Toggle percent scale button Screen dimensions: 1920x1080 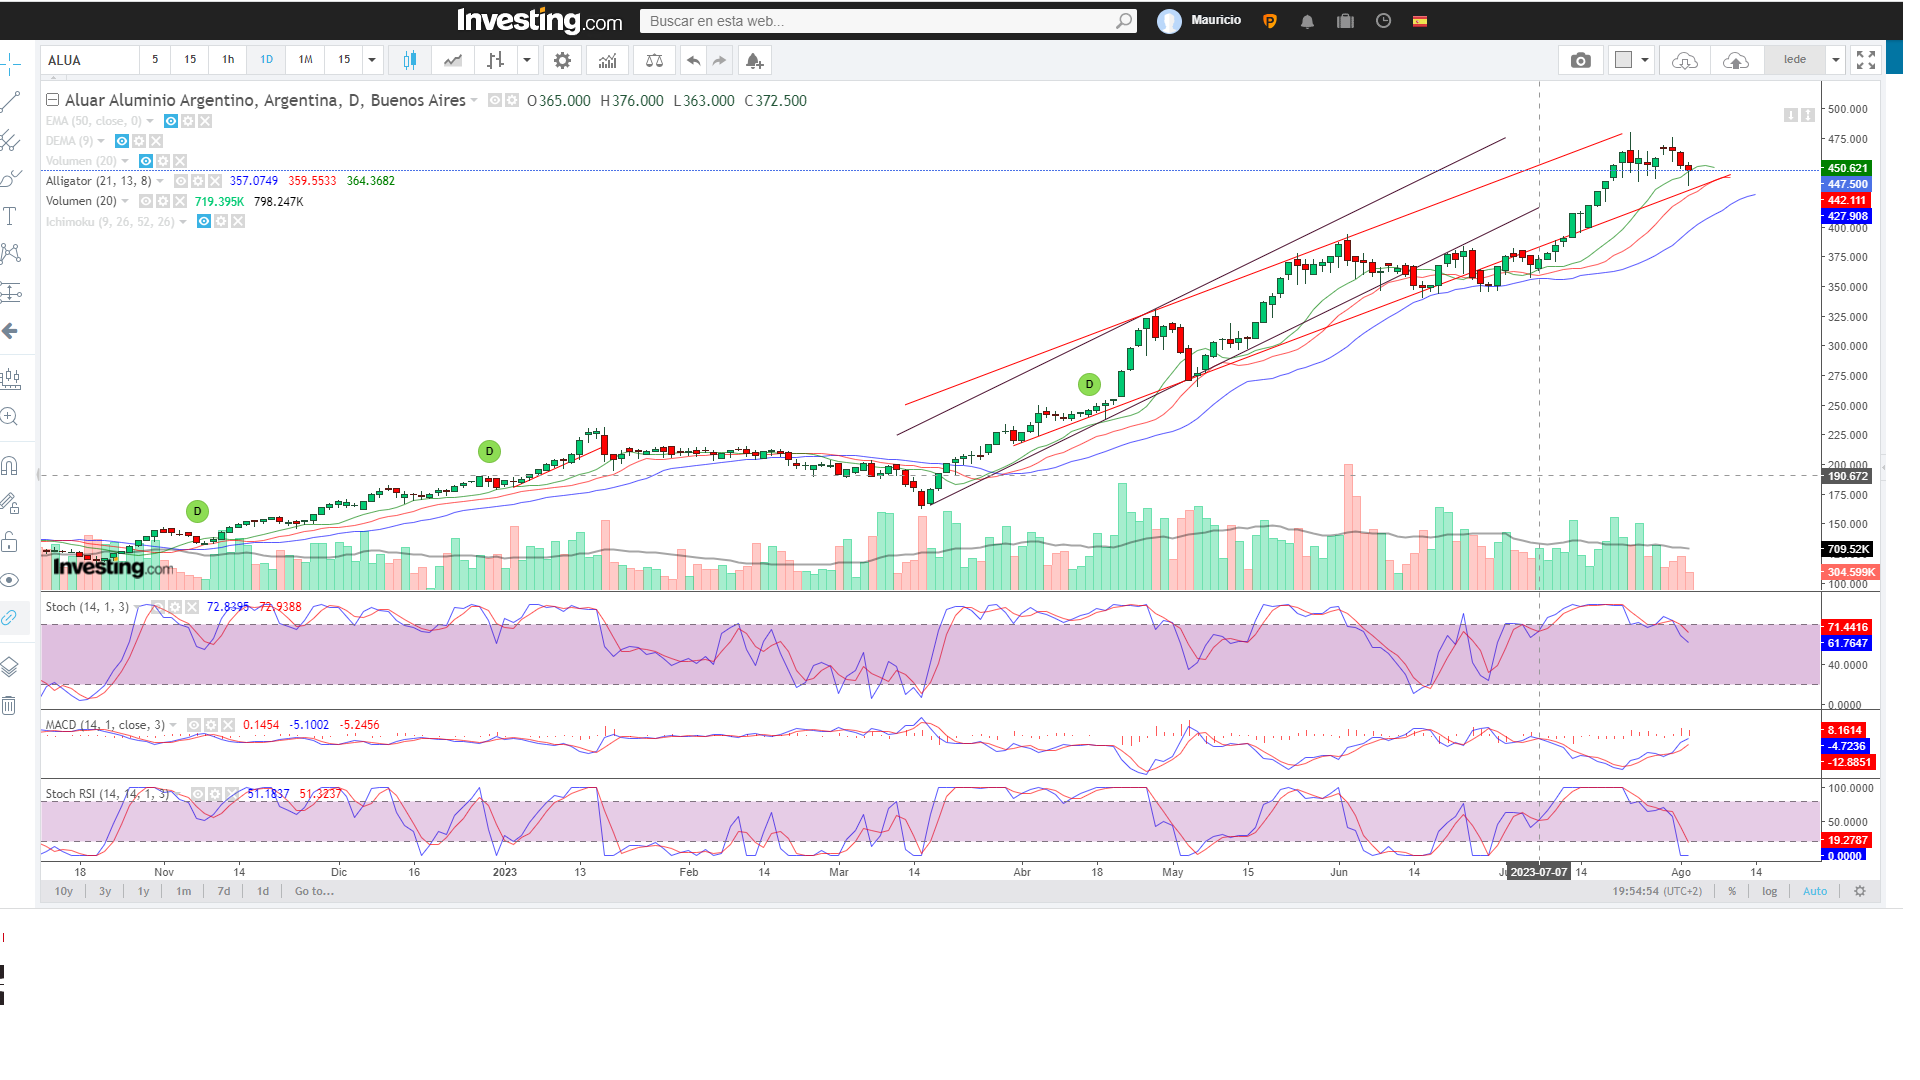click(x=1732, y=891)
